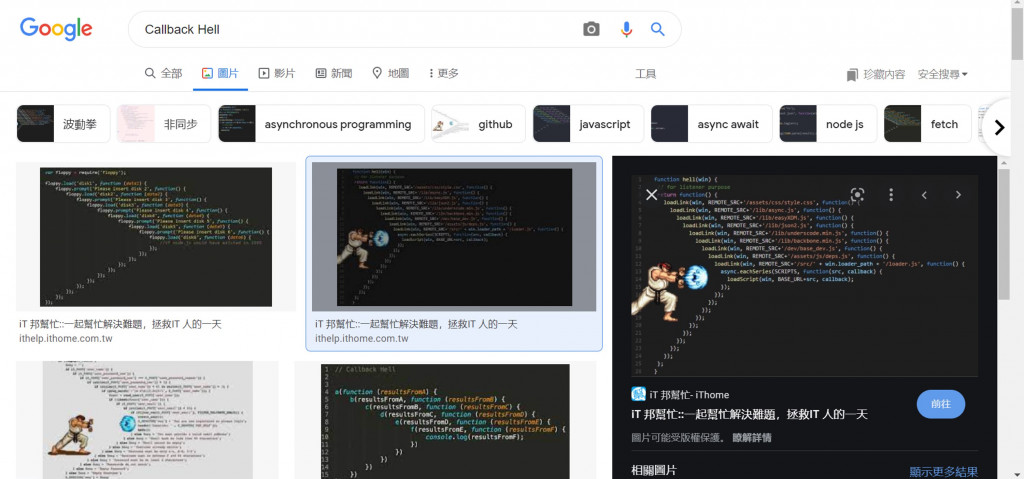Click ithelp.ithome.com.tw under selected result

[x=361, y=338]
